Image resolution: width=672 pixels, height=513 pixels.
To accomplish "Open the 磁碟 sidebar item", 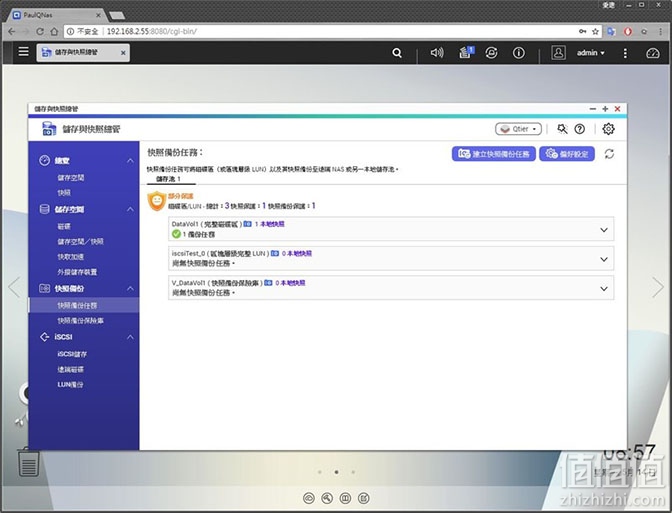I will (x=64, y=226).
